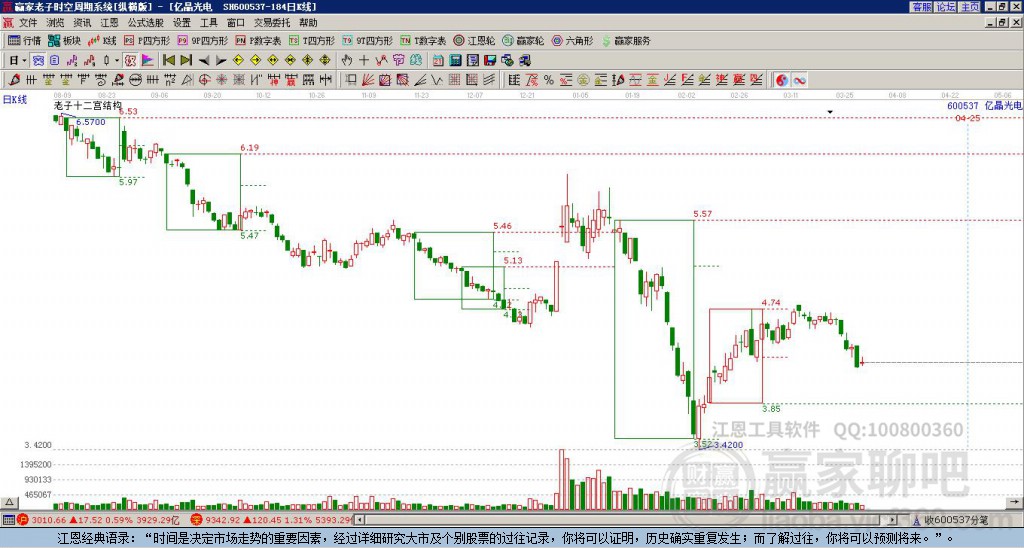Jump to last bar icon
The height and width of the screenshot is (548, 1024).
point(185,60)
